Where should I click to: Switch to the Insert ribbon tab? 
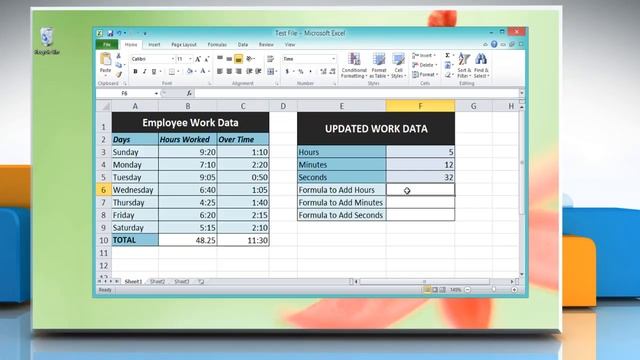(154, 44)
